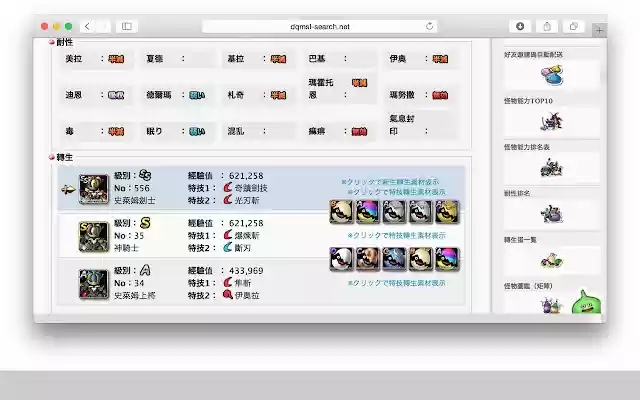
Task: Reload the page with the refresh icon
Action: click(429, 27)
